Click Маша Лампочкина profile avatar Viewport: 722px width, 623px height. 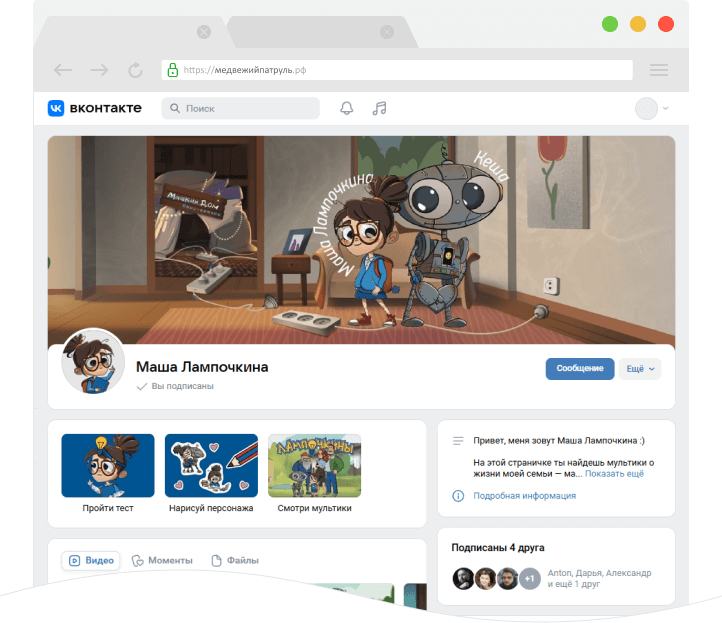(93, 361)
